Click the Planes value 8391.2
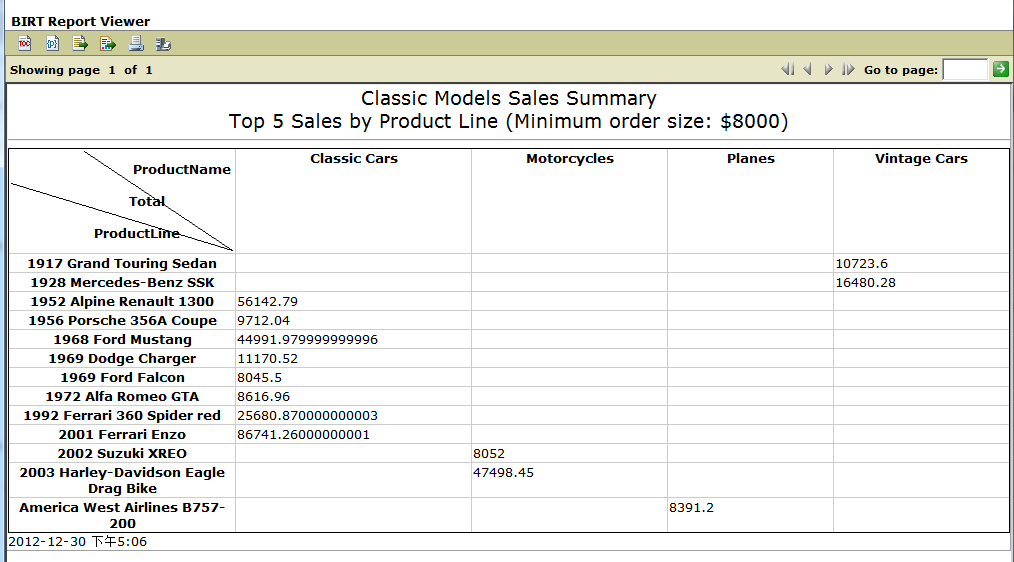 691,507
